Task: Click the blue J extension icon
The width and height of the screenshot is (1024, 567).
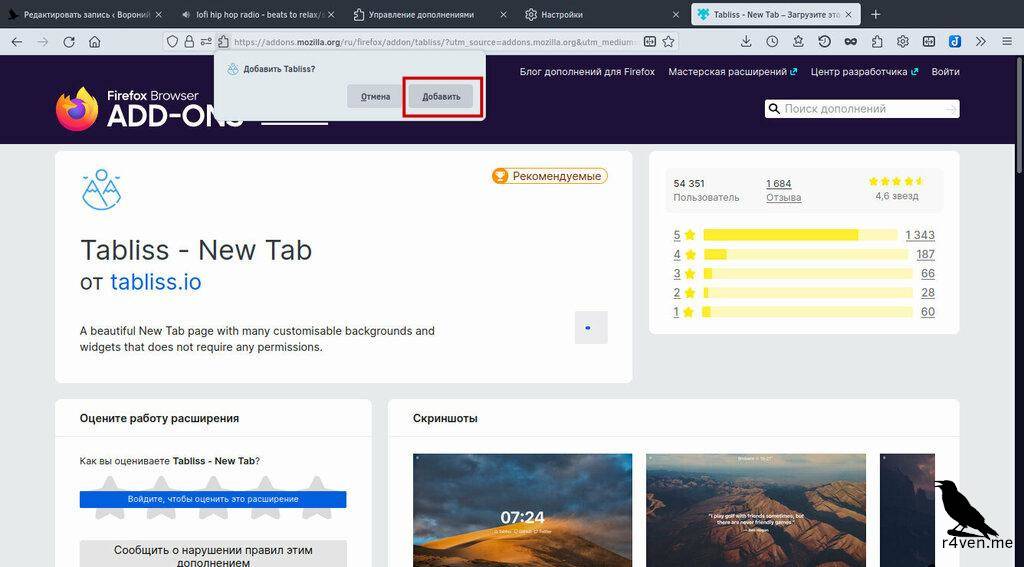Action: [x=955, y=42]
